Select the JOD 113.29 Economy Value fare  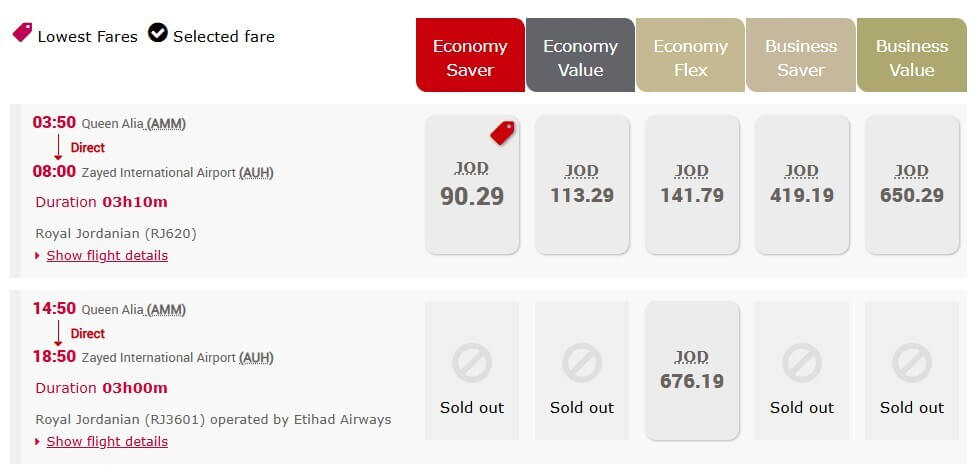click(x=582, y=185)
